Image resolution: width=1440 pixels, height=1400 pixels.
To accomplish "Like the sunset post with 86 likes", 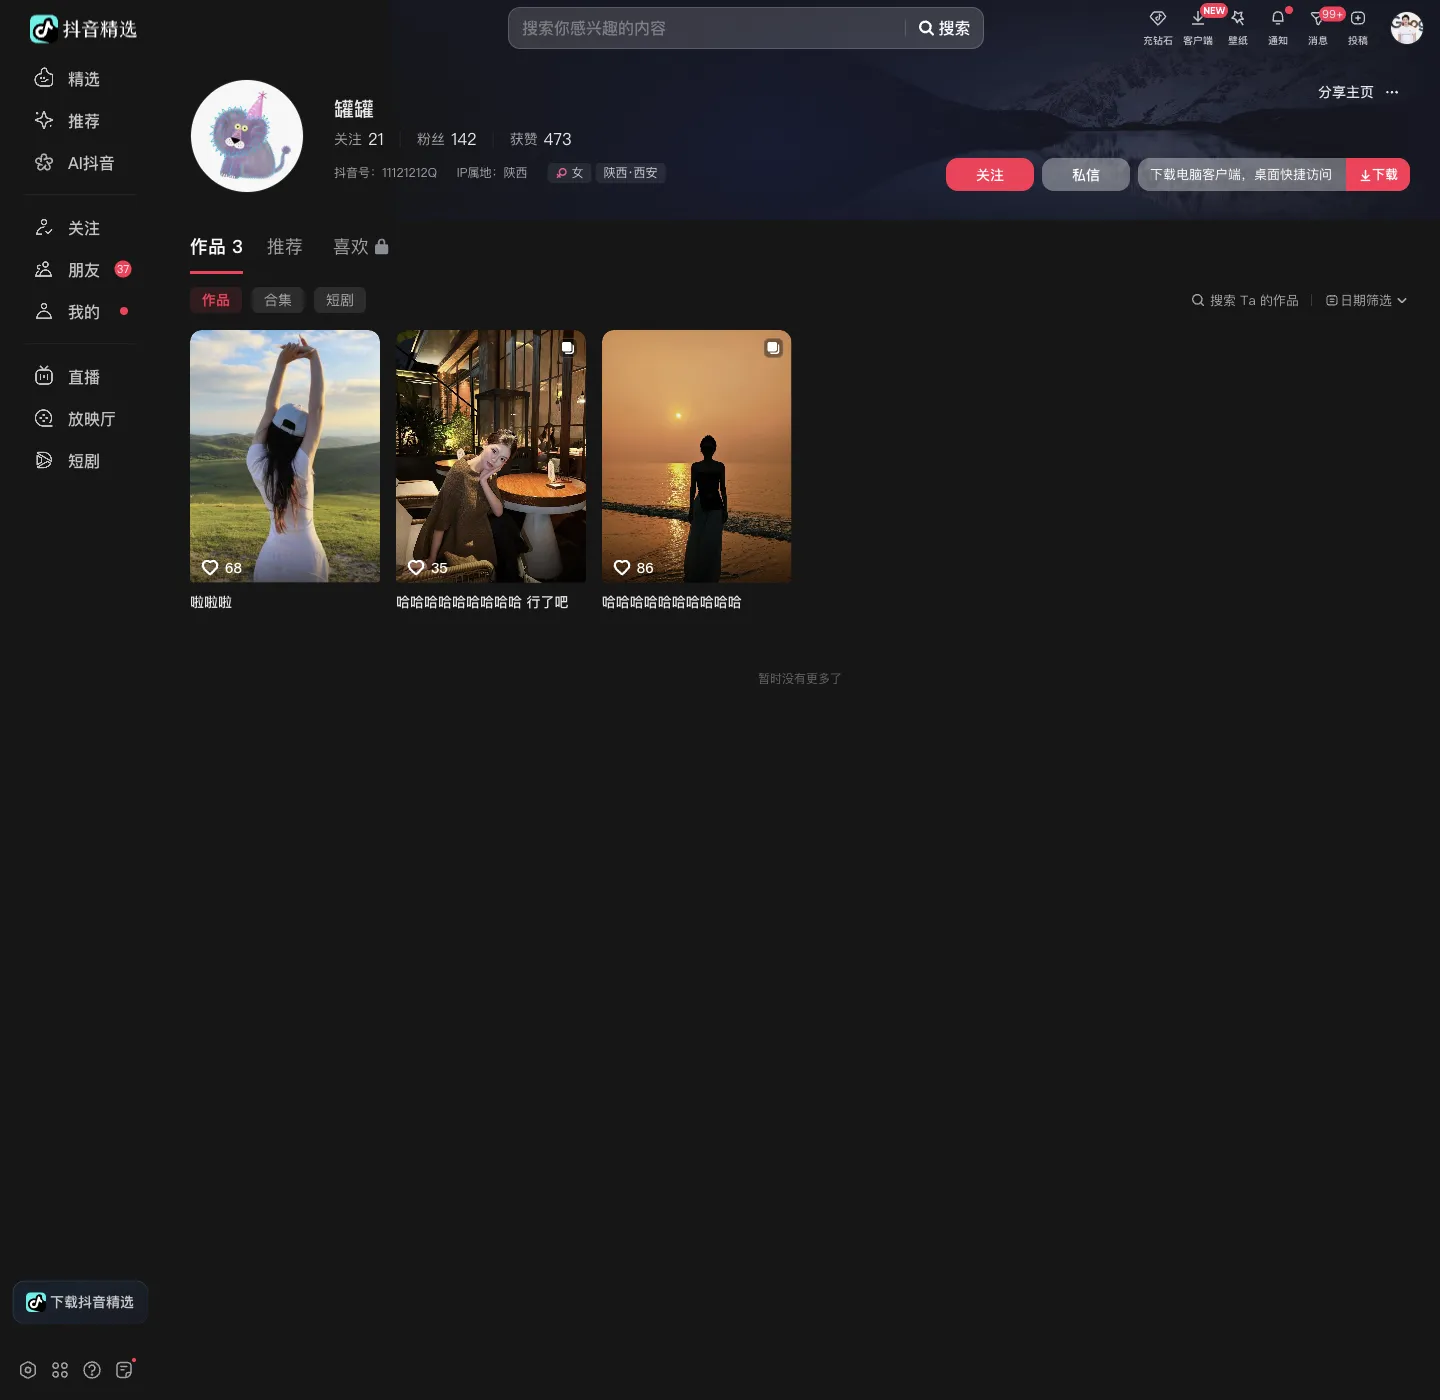I will click(x=622, y=567).
